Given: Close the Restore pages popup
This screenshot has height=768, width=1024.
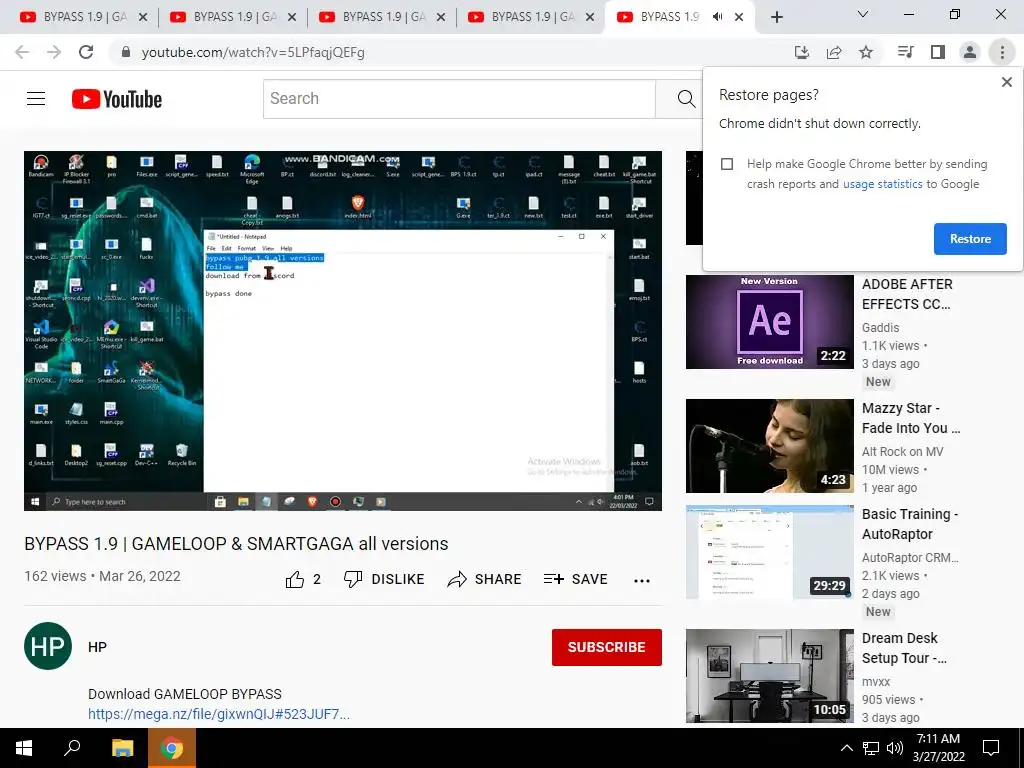Looking at the screenshot, I should 1006,82.
